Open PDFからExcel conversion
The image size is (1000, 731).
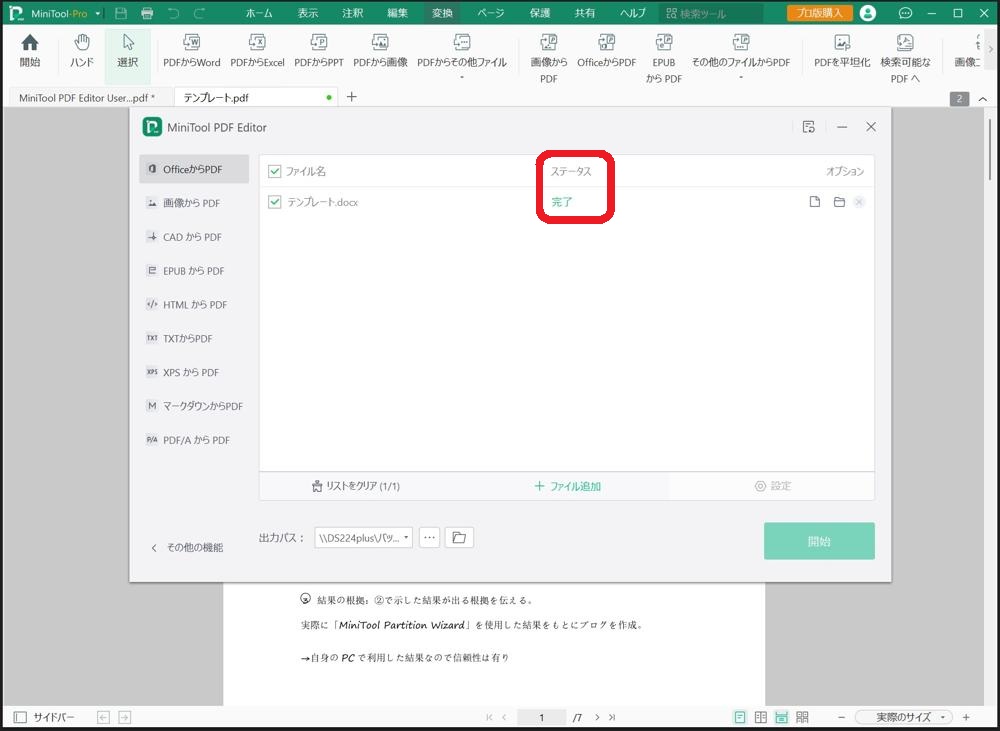tap(257, 51)
